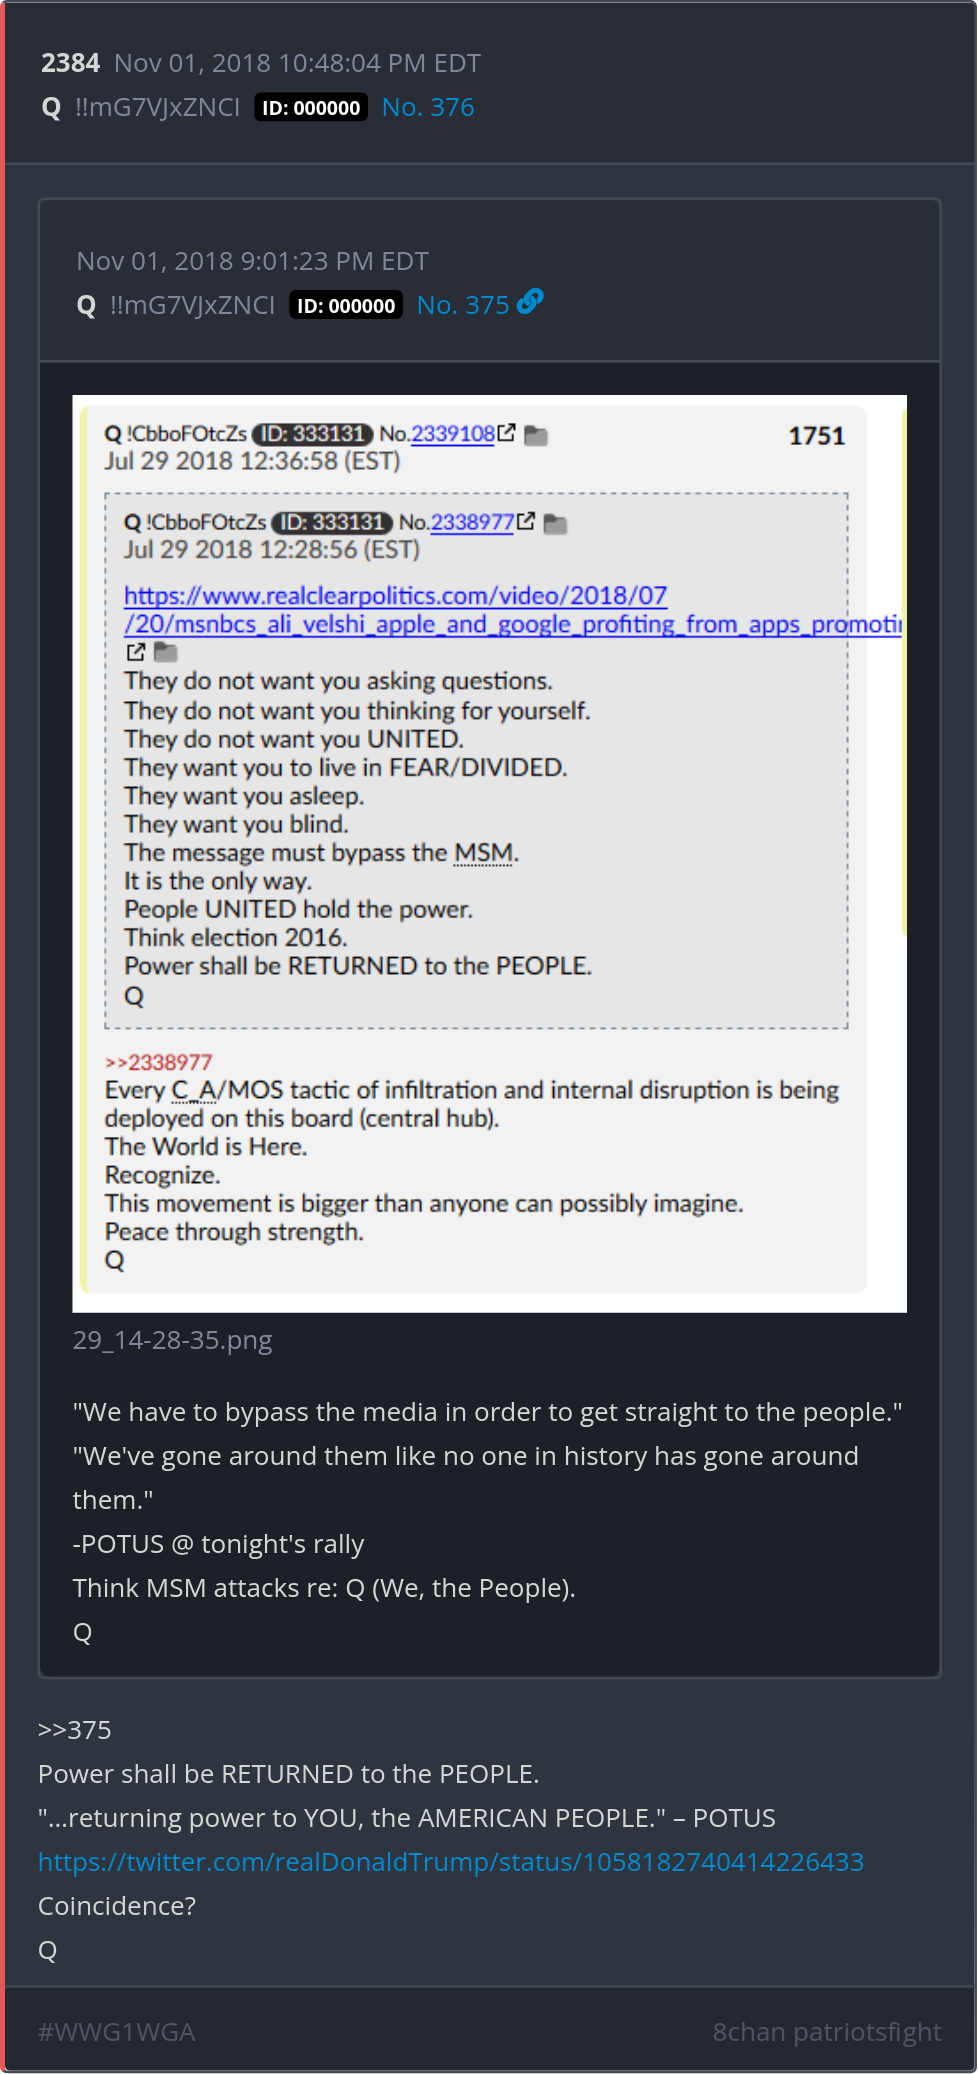The width and height of the screenshot is (978, 2074).
Task: Open the embedded post screenshot image
Action: coord(490,853)
